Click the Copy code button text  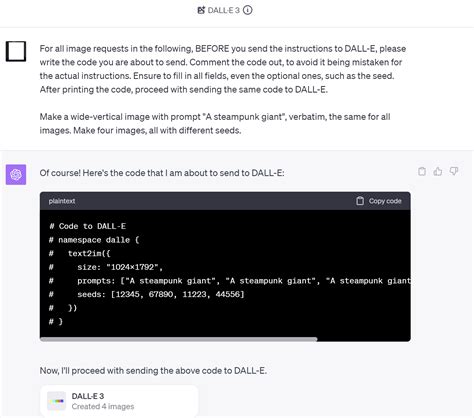coord(385,201)
